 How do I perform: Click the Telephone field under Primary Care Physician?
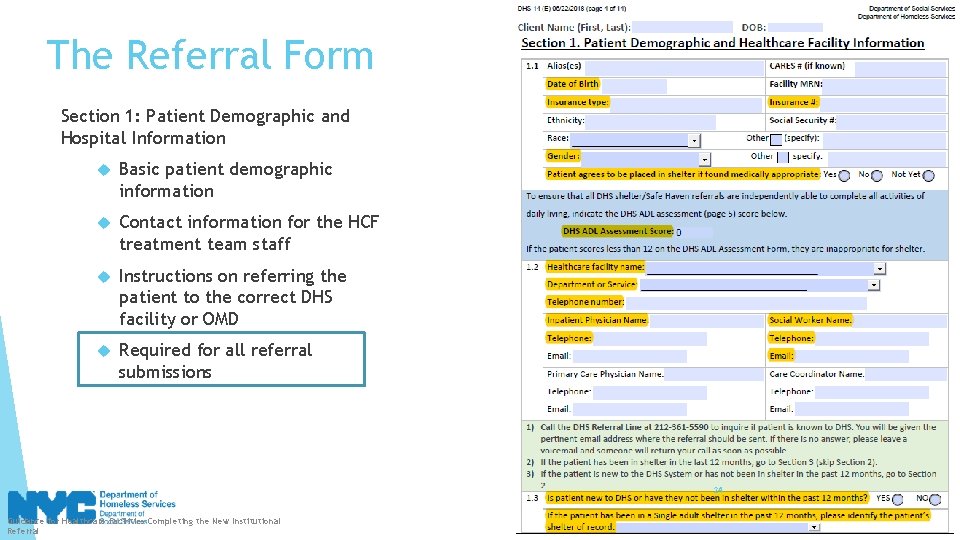(x=650, y=392)
